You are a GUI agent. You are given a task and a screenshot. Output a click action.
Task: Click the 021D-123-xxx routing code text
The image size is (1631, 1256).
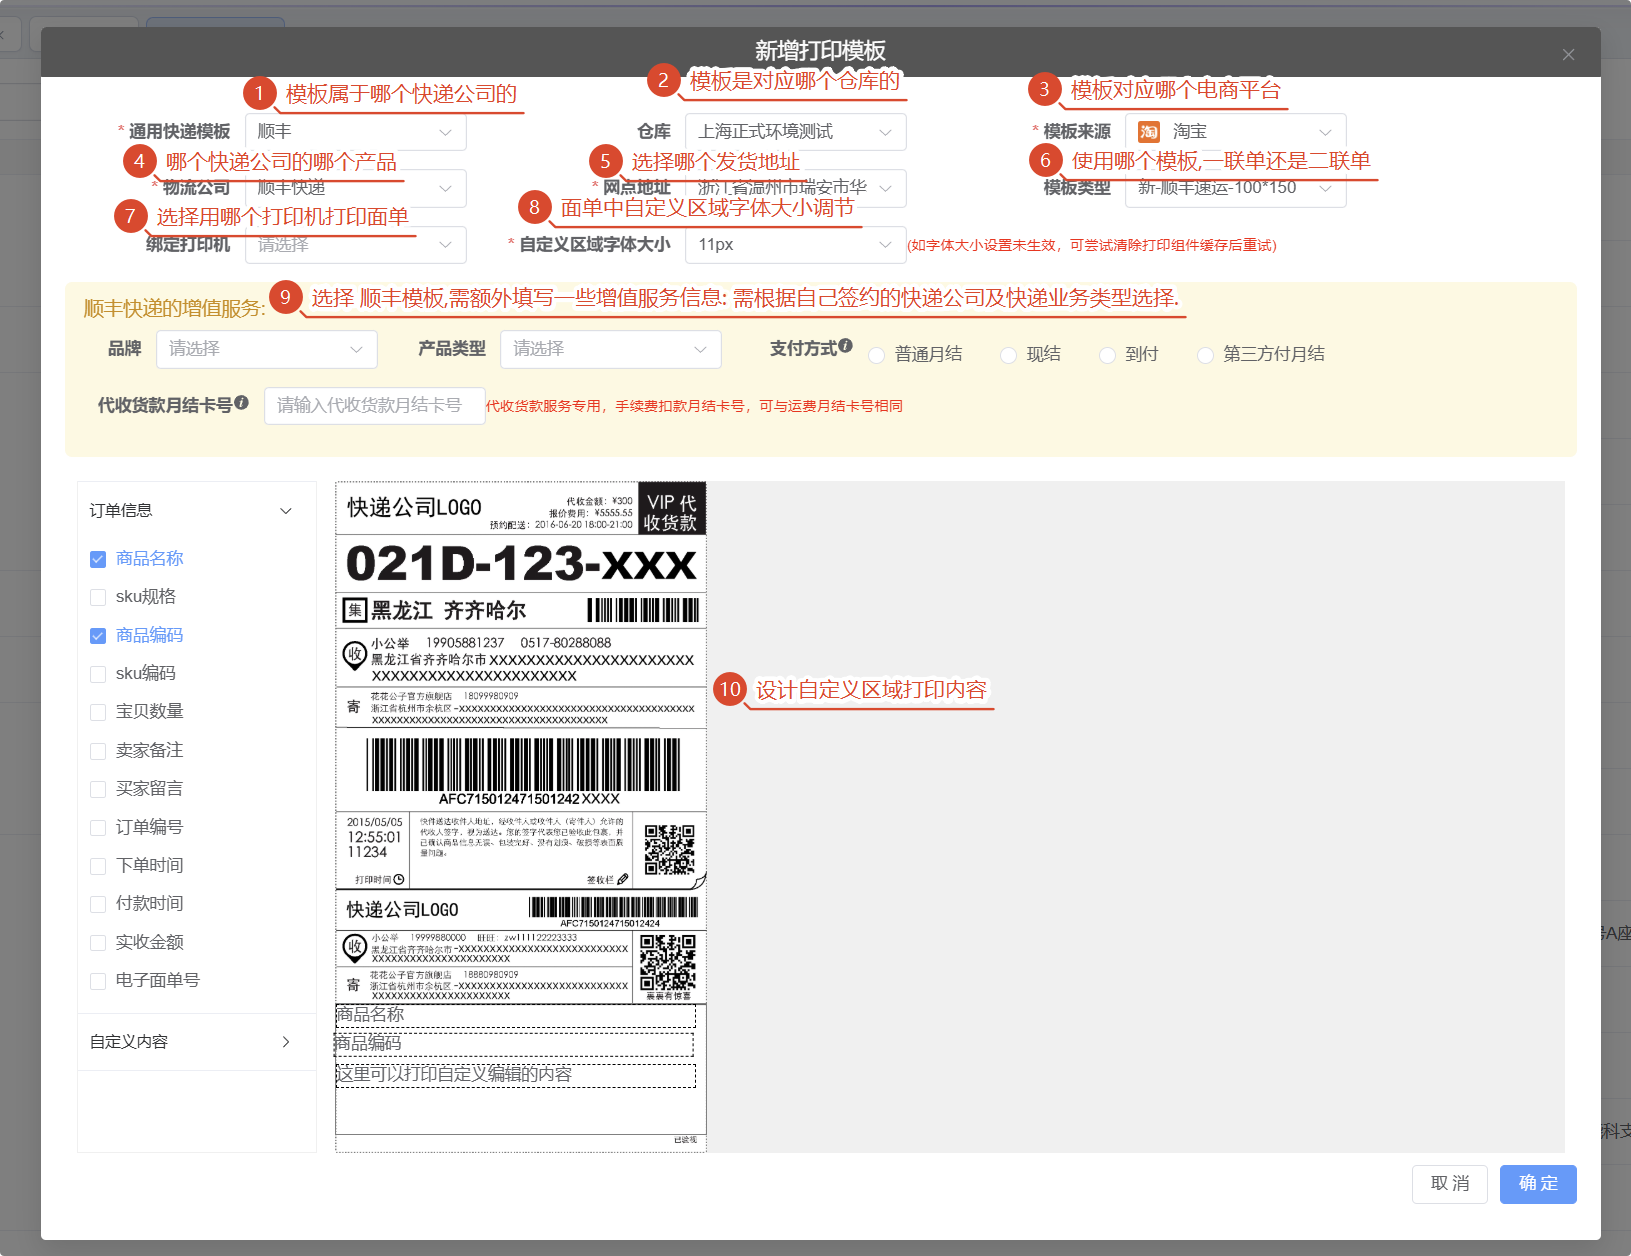click(x=521, y=563)
